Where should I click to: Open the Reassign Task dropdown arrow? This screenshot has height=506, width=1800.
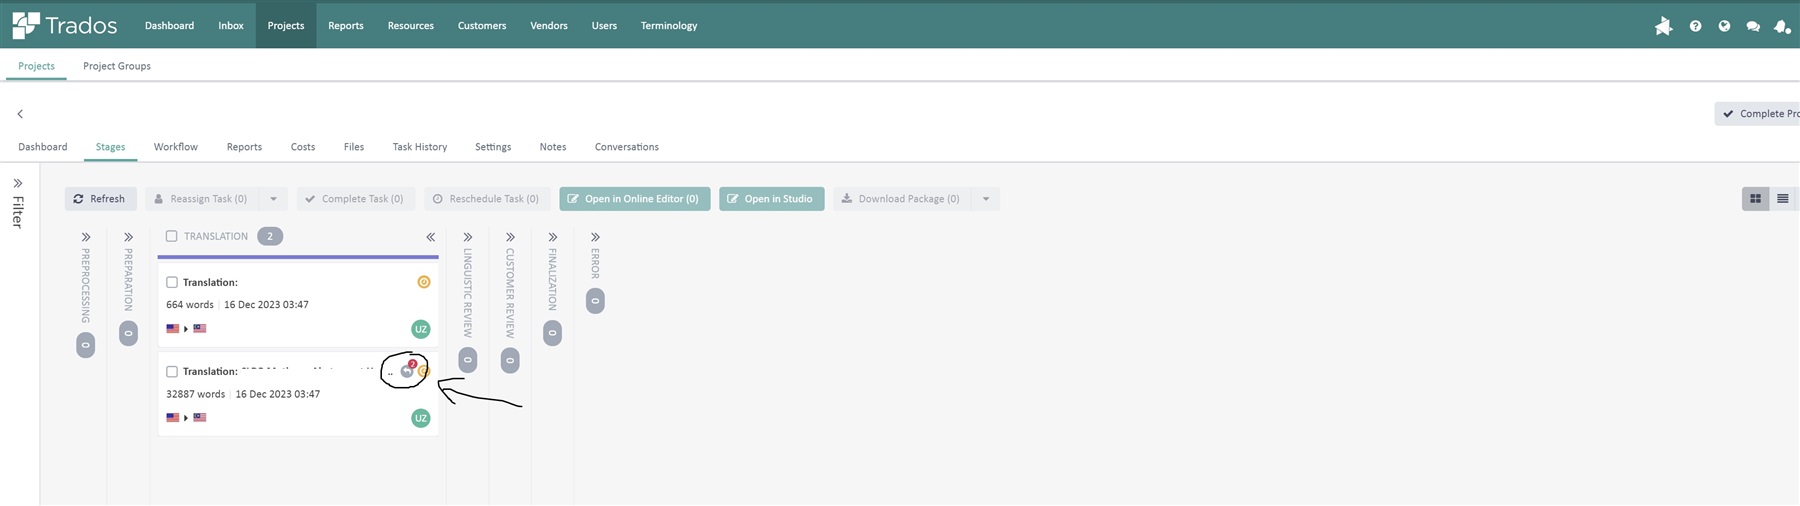click(x=273, y=199)
